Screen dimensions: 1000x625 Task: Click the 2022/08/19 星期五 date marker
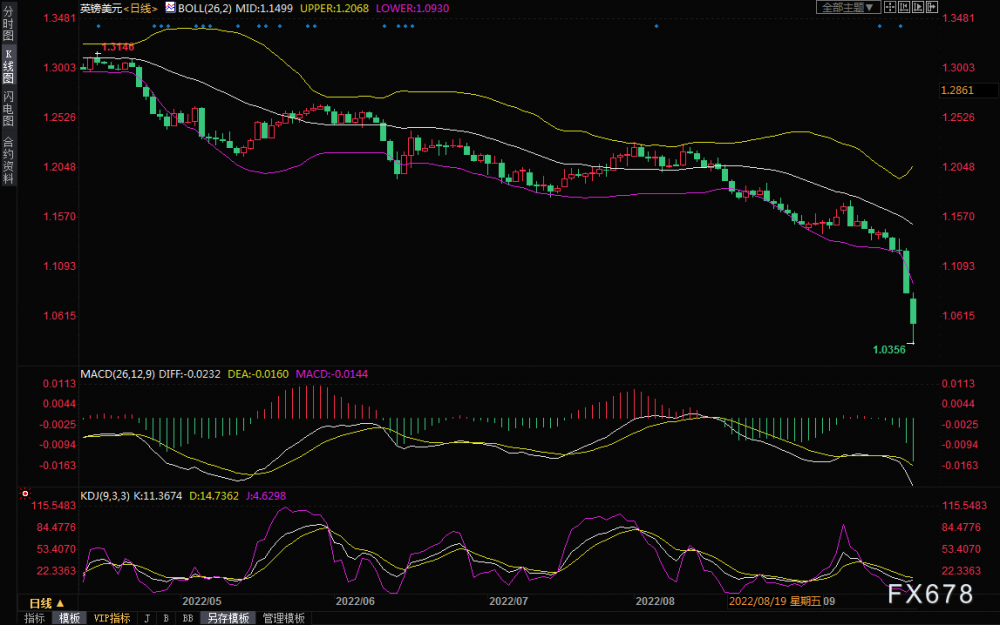tap(776, 601)
